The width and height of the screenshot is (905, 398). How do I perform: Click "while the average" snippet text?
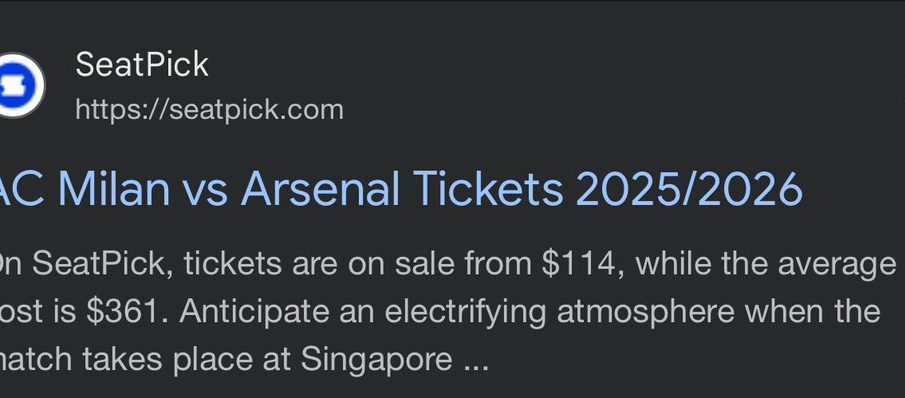[765, 265]
